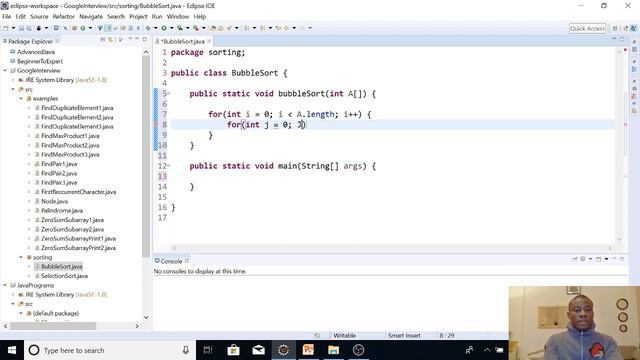Open the Source menu
This screenshot has width=640, height=360.
point(39,16)
